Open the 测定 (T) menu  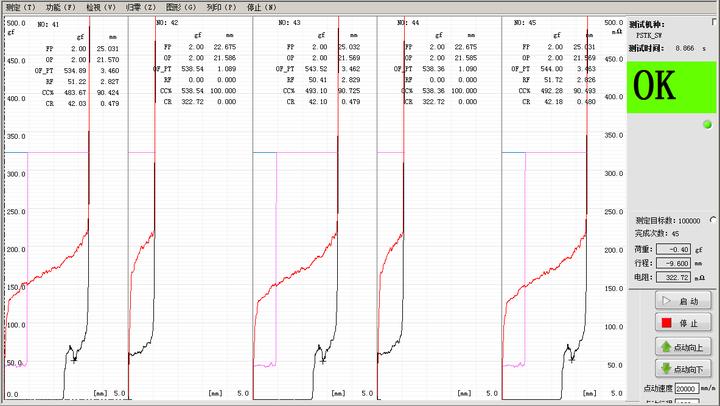pyautogui.click(x=19, y=7)
